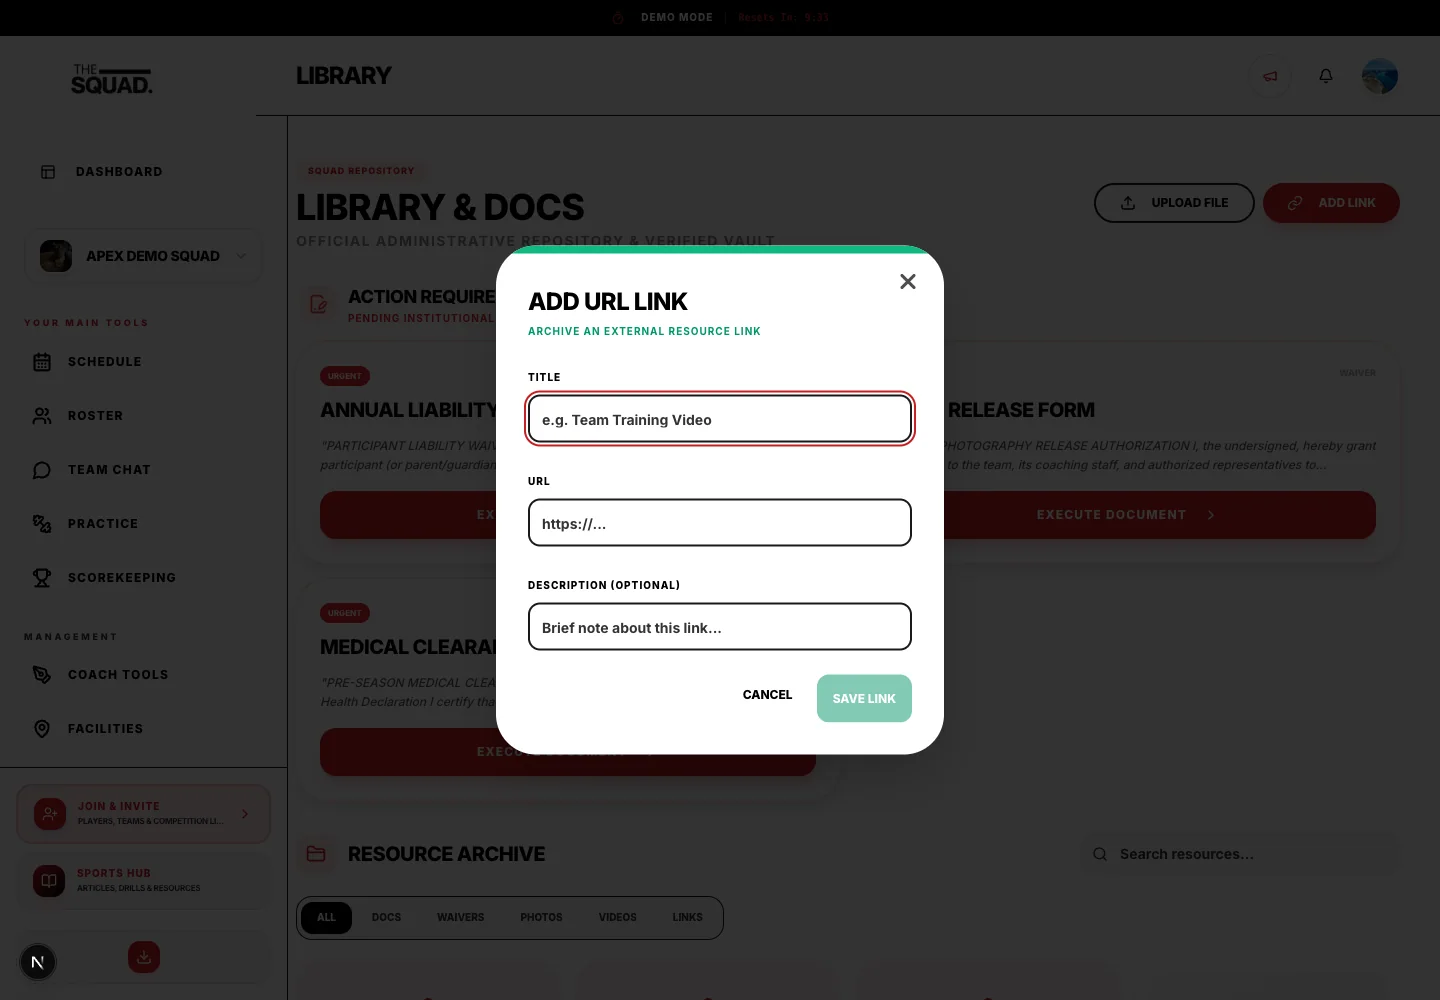Screen dimensions: 1440x1000
Task: Click the Schedule calendar icon
Action: tap(42, 362)
